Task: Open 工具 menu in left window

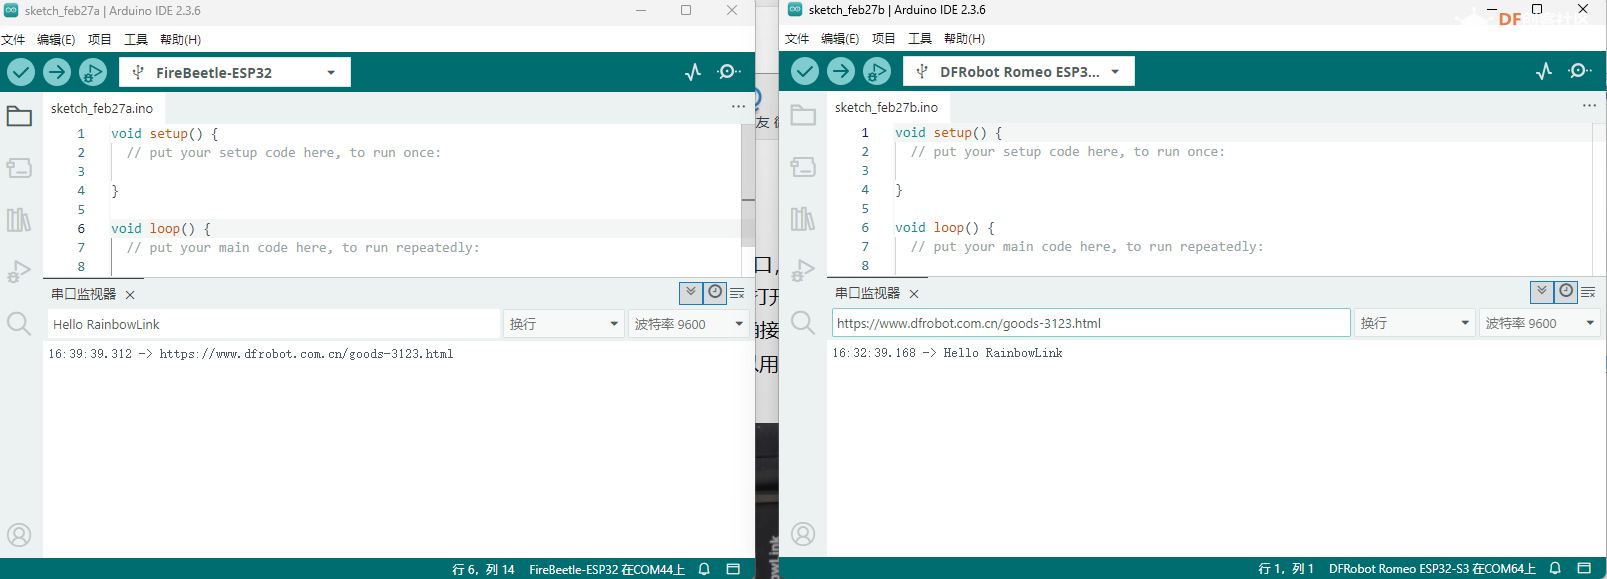Action: 136,40
